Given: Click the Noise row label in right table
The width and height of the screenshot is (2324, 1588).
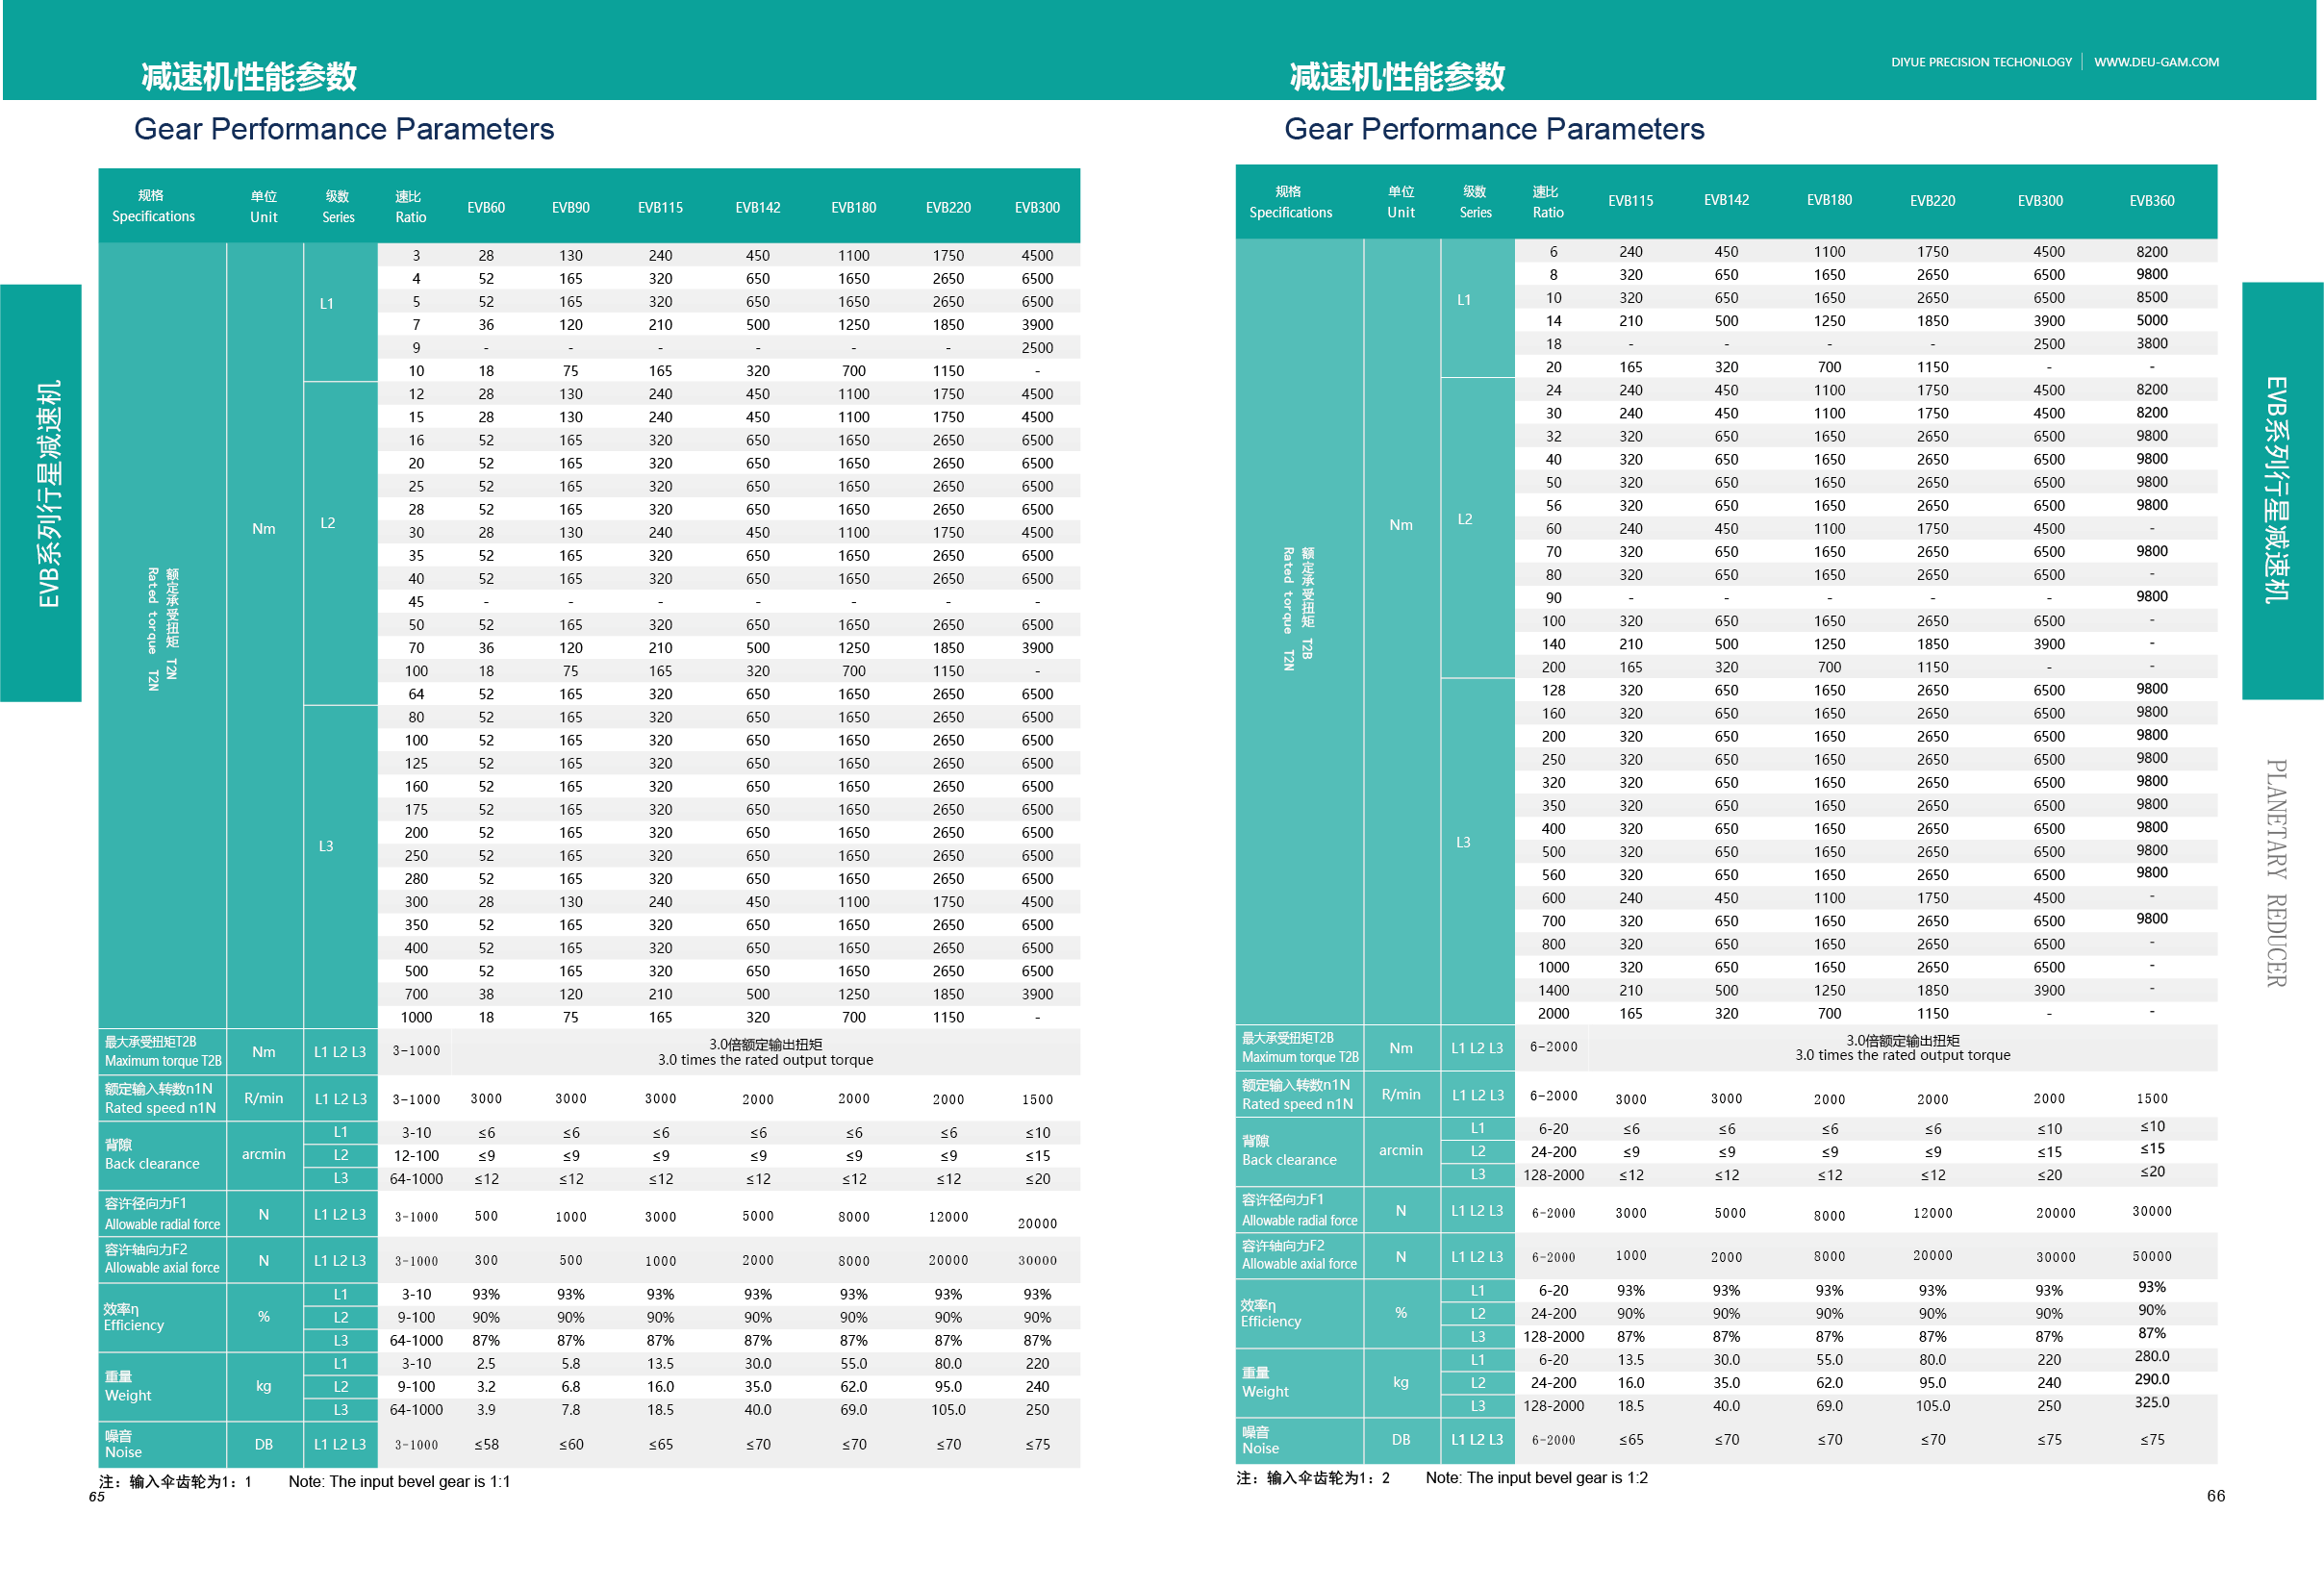Looking at the screenshot, I should [x=1260, y=1448].
